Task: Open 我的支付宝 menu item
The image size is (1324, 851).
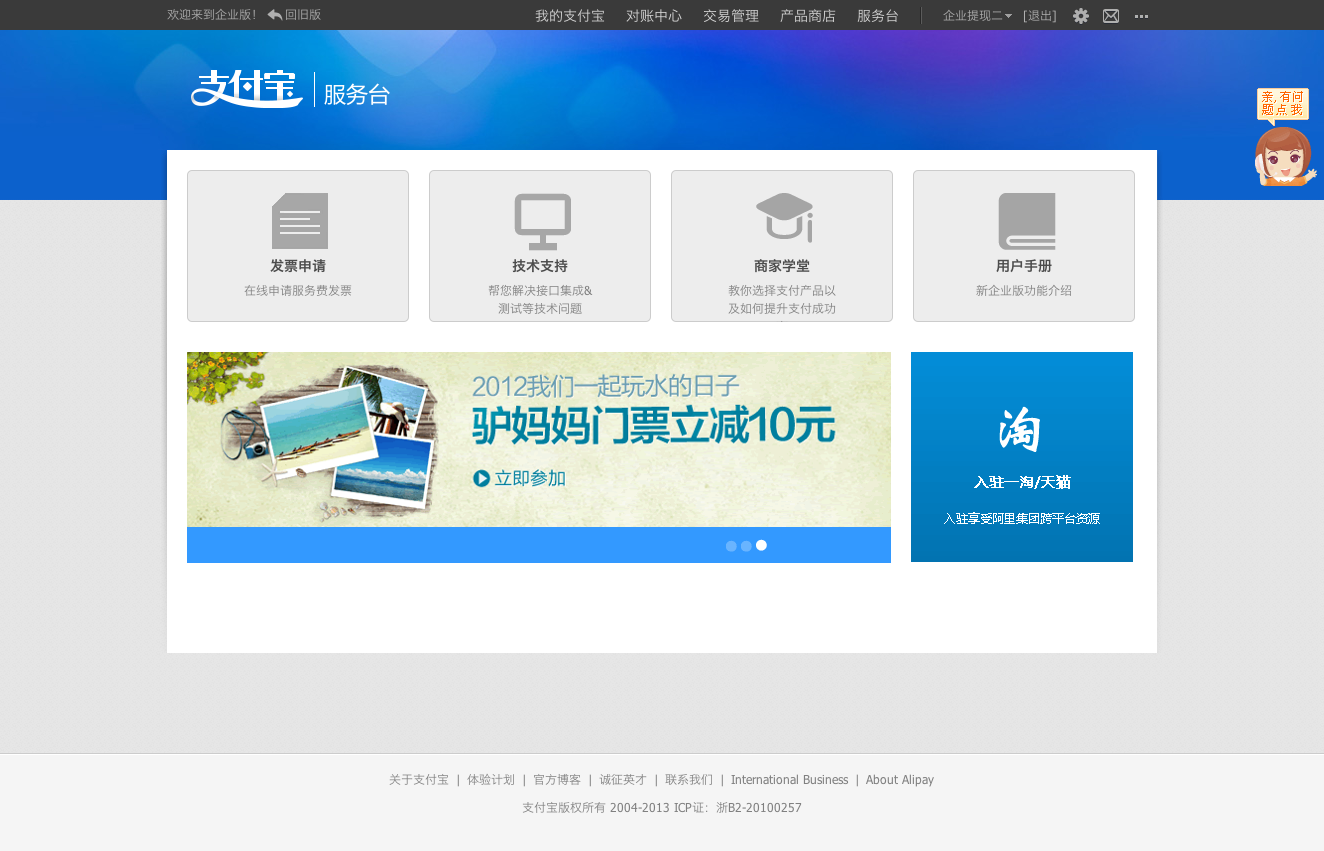Action: click(x=570, y=16)
